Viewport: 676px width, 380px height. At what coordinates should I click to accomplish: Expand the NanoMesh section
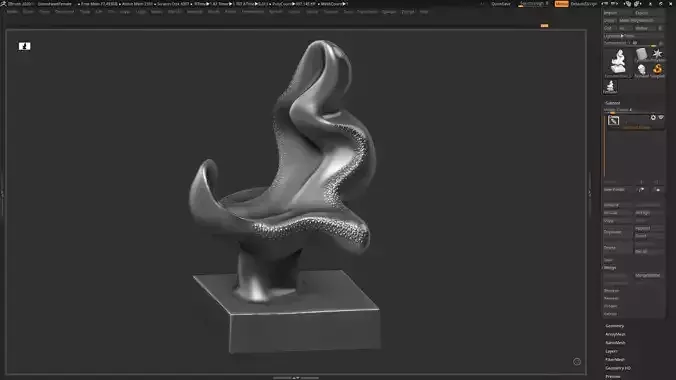(615, 343)
